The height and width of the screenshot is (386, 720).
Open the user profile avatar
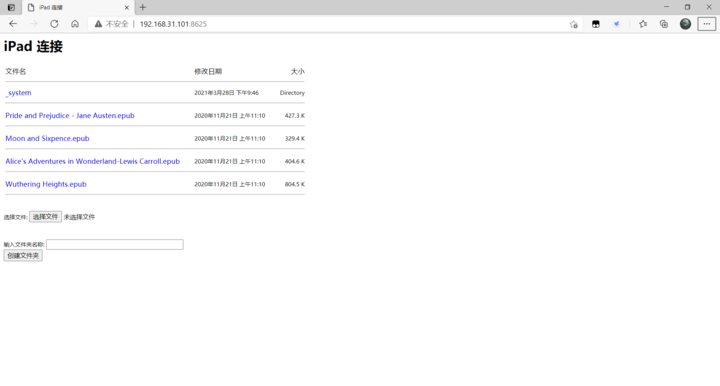tap(685, 24)
